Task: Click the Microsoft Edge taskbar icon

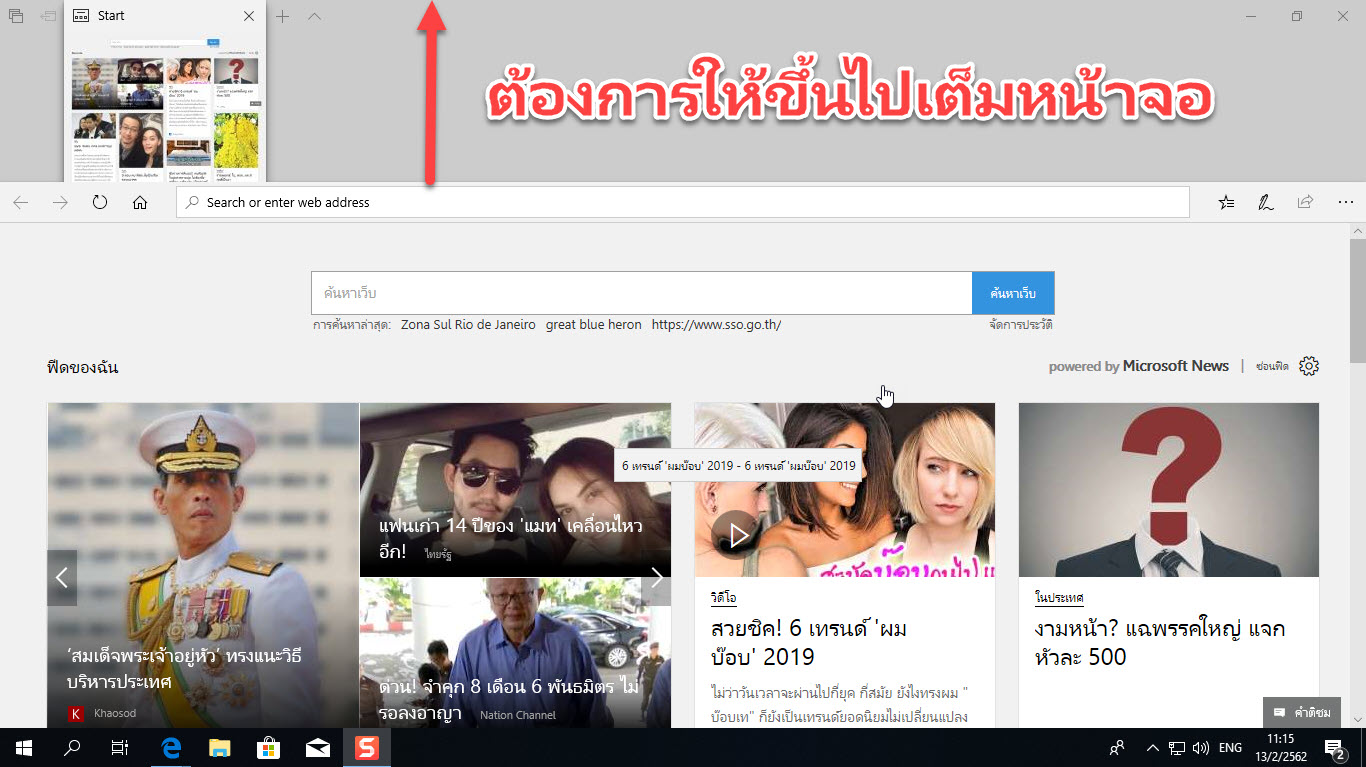Action: (x=171, y=747)
